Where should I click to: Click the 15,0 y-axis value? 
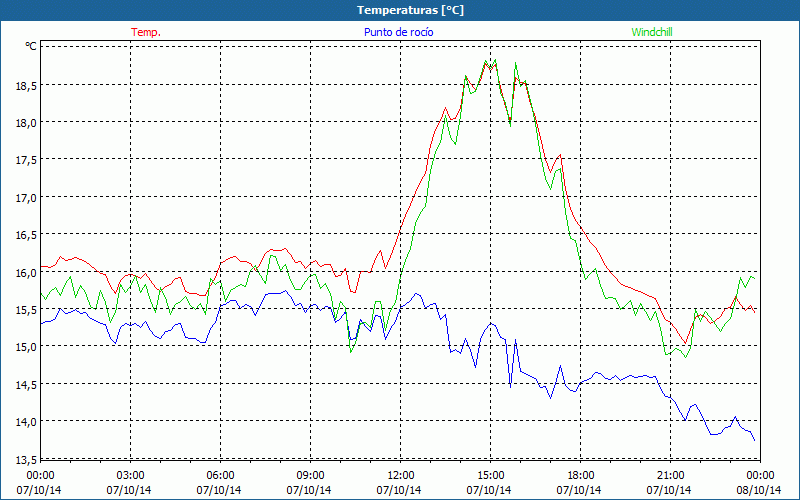point(27,347)
